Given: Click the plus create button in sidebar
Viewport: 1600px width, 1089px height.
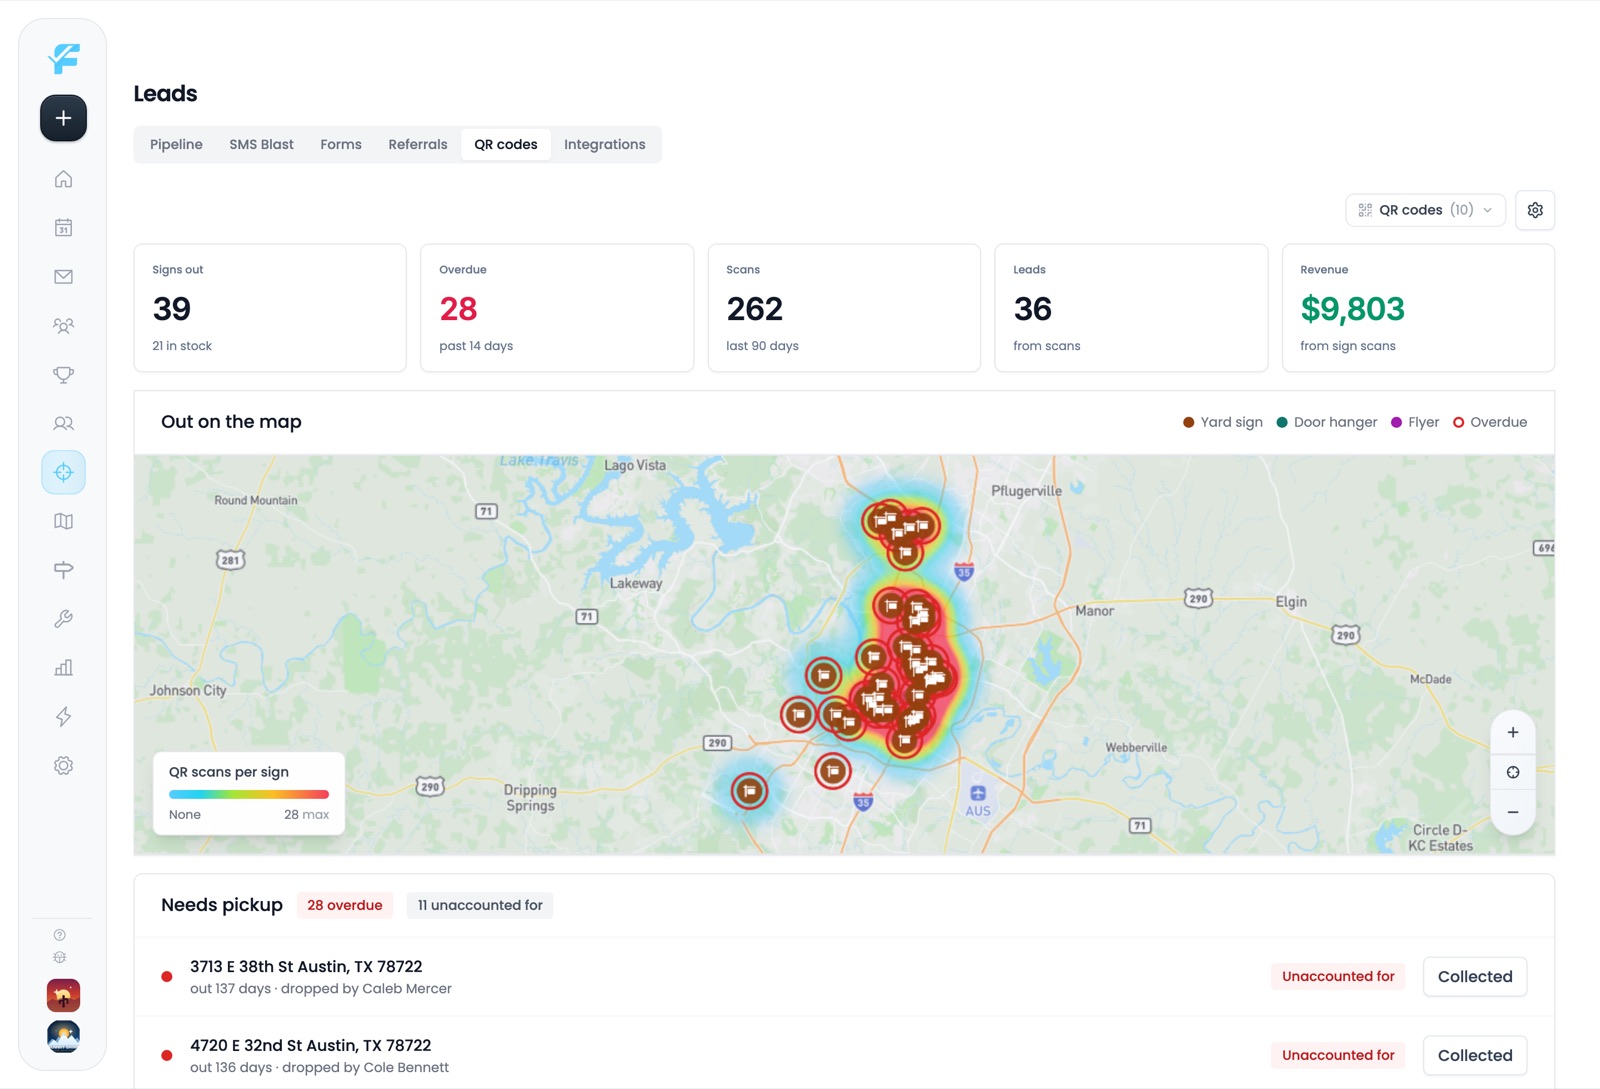Looking at the screenshot, I should tap(63, 118).
